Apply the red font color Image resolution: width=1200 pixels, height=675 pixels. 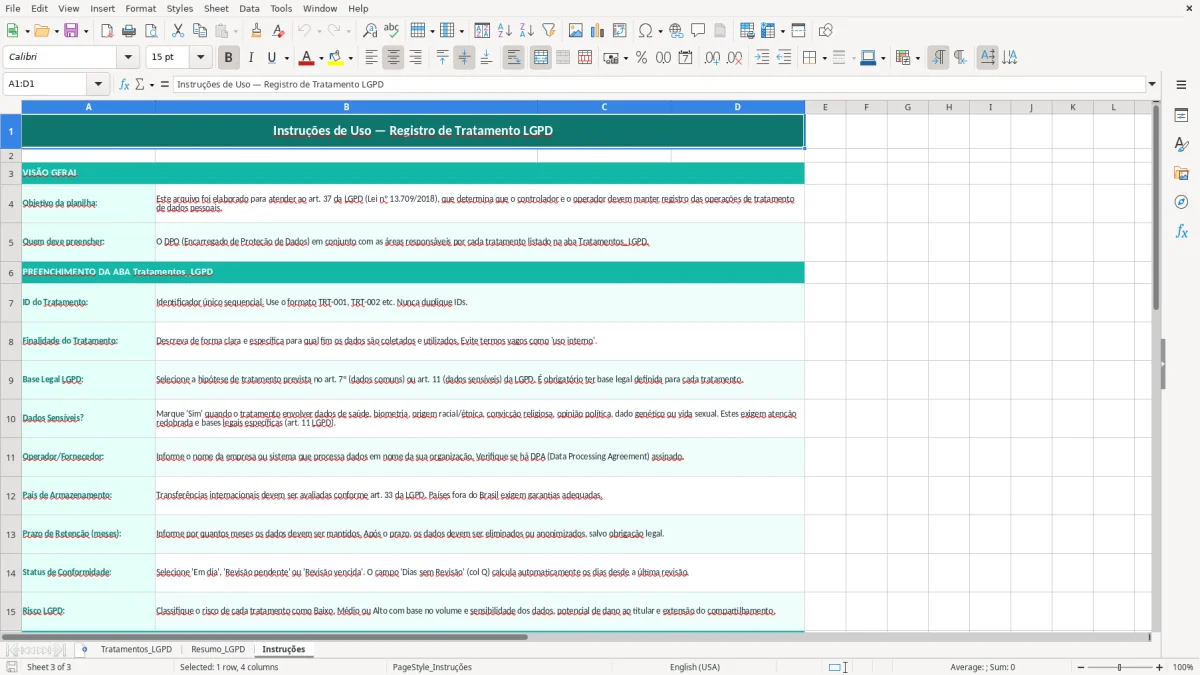307,58
